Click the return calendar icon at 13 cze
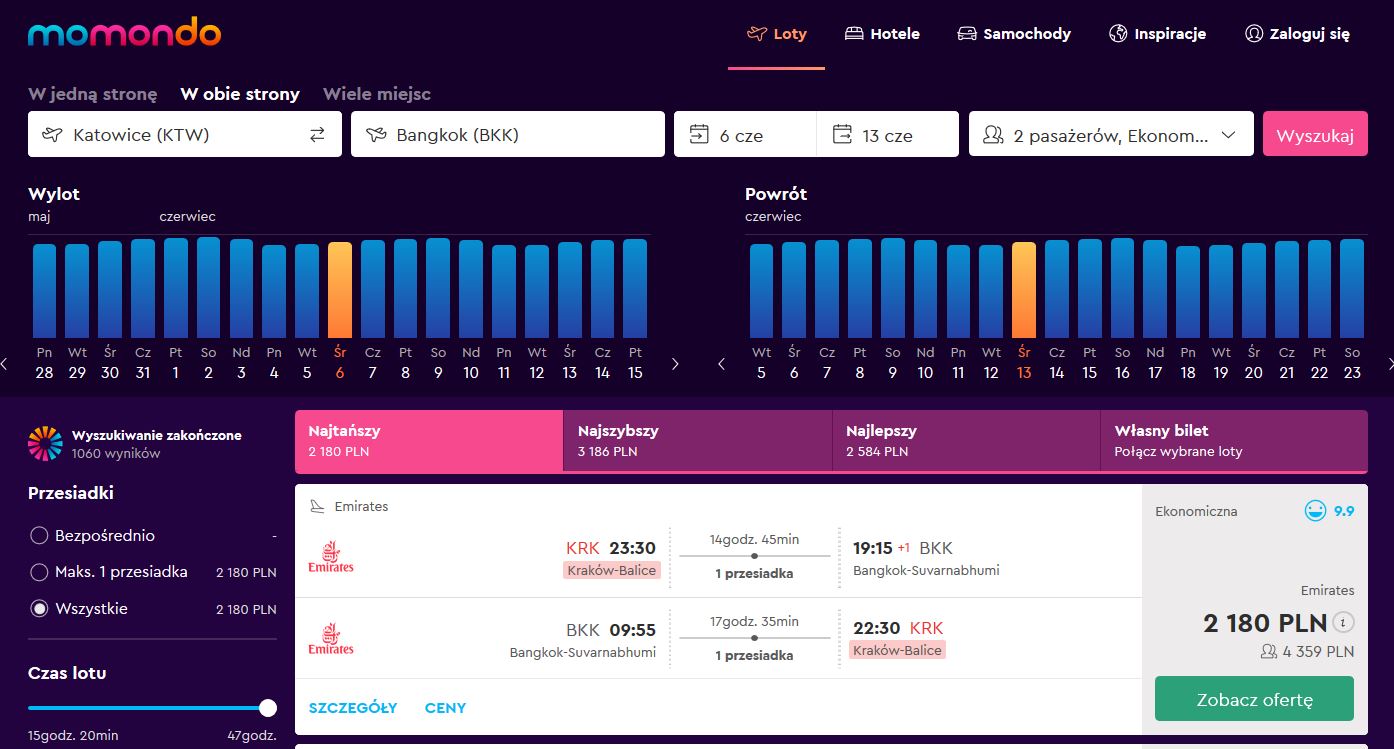Screen dimensions: 1394x749 (842, 134)
